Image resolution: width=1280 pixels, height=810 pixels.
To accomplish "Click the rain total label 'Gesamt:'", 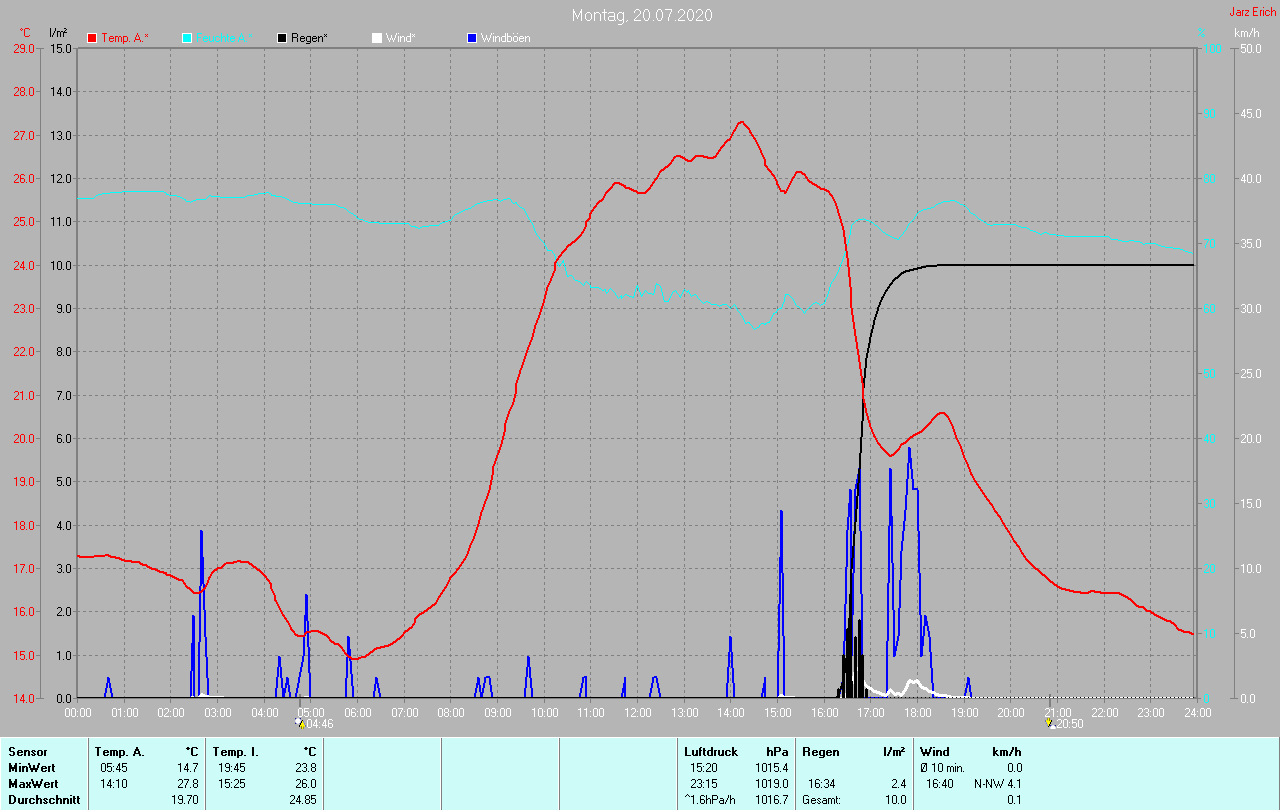I will (x=821, y=800).
